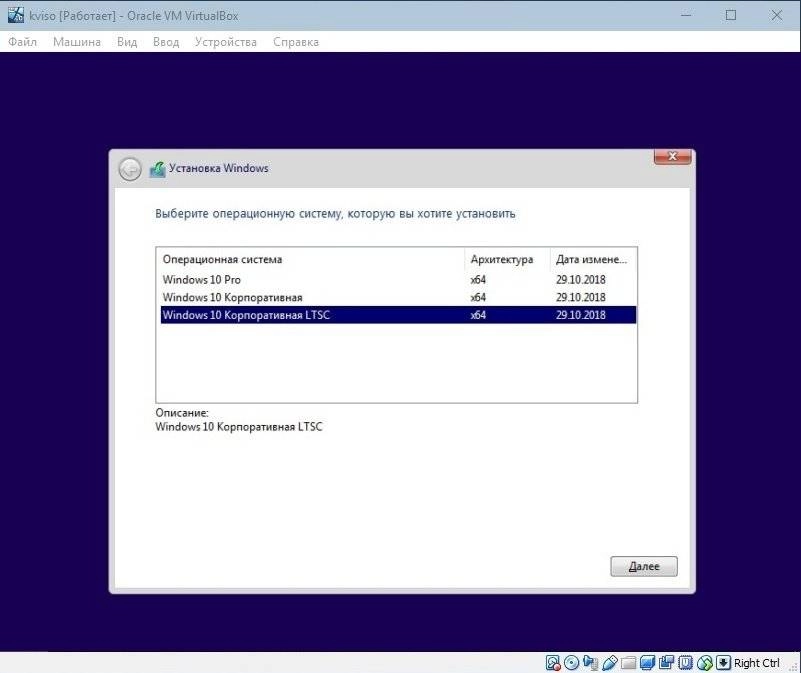
Task: Close the VirtualBox window
Action: [x=776, y=15]
